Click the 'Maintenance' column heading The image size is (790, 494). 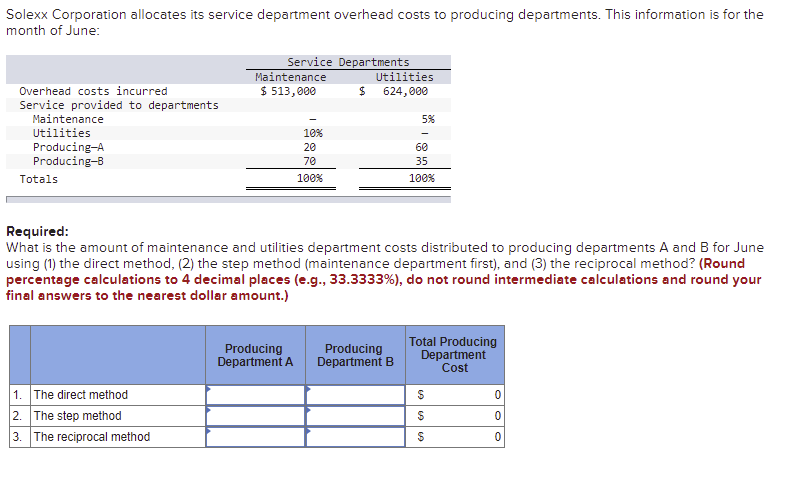point(291,77)
